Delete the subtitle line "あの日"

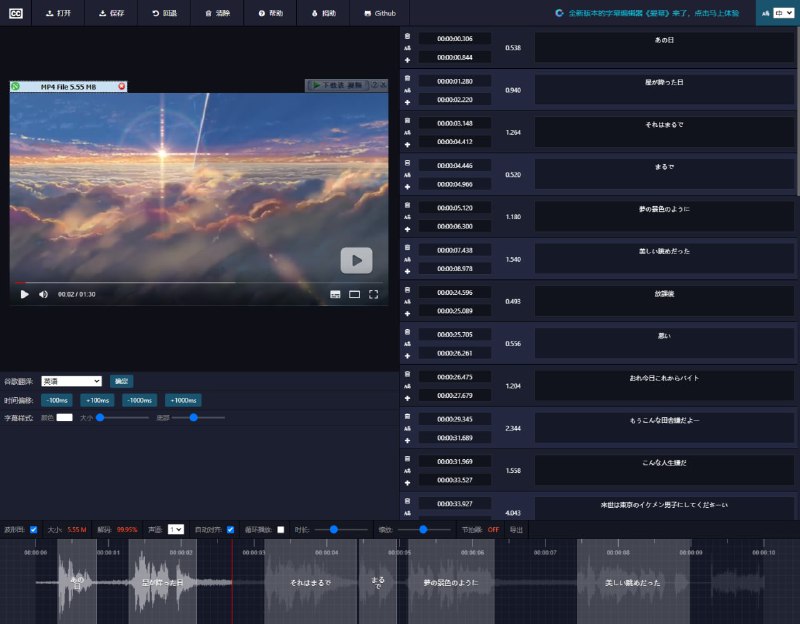point(407,36)
